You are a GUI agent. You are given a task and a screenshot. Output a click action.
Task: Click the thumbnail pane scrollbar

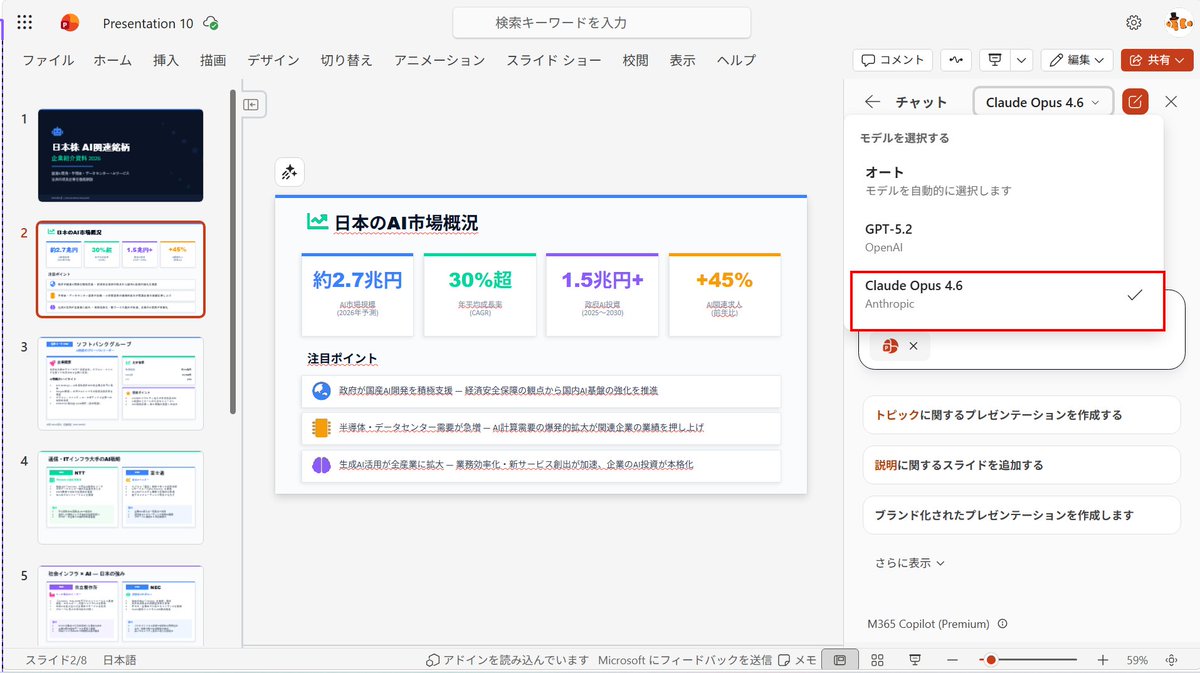233,250
